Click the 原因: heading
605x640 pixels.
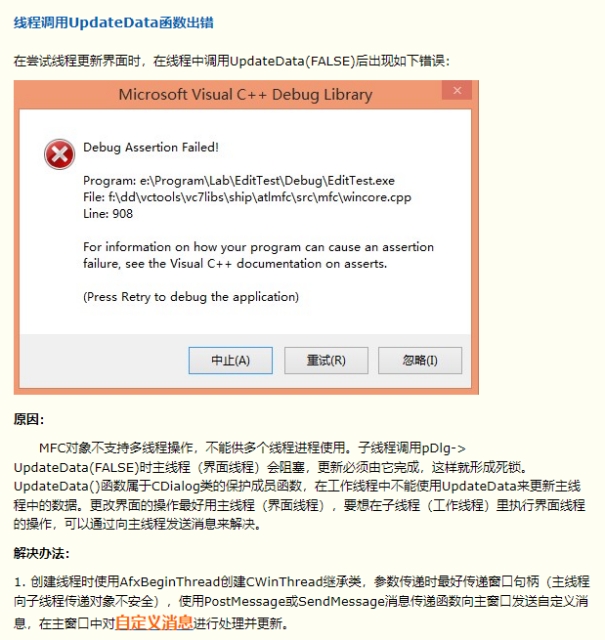[x=29, y=419]
